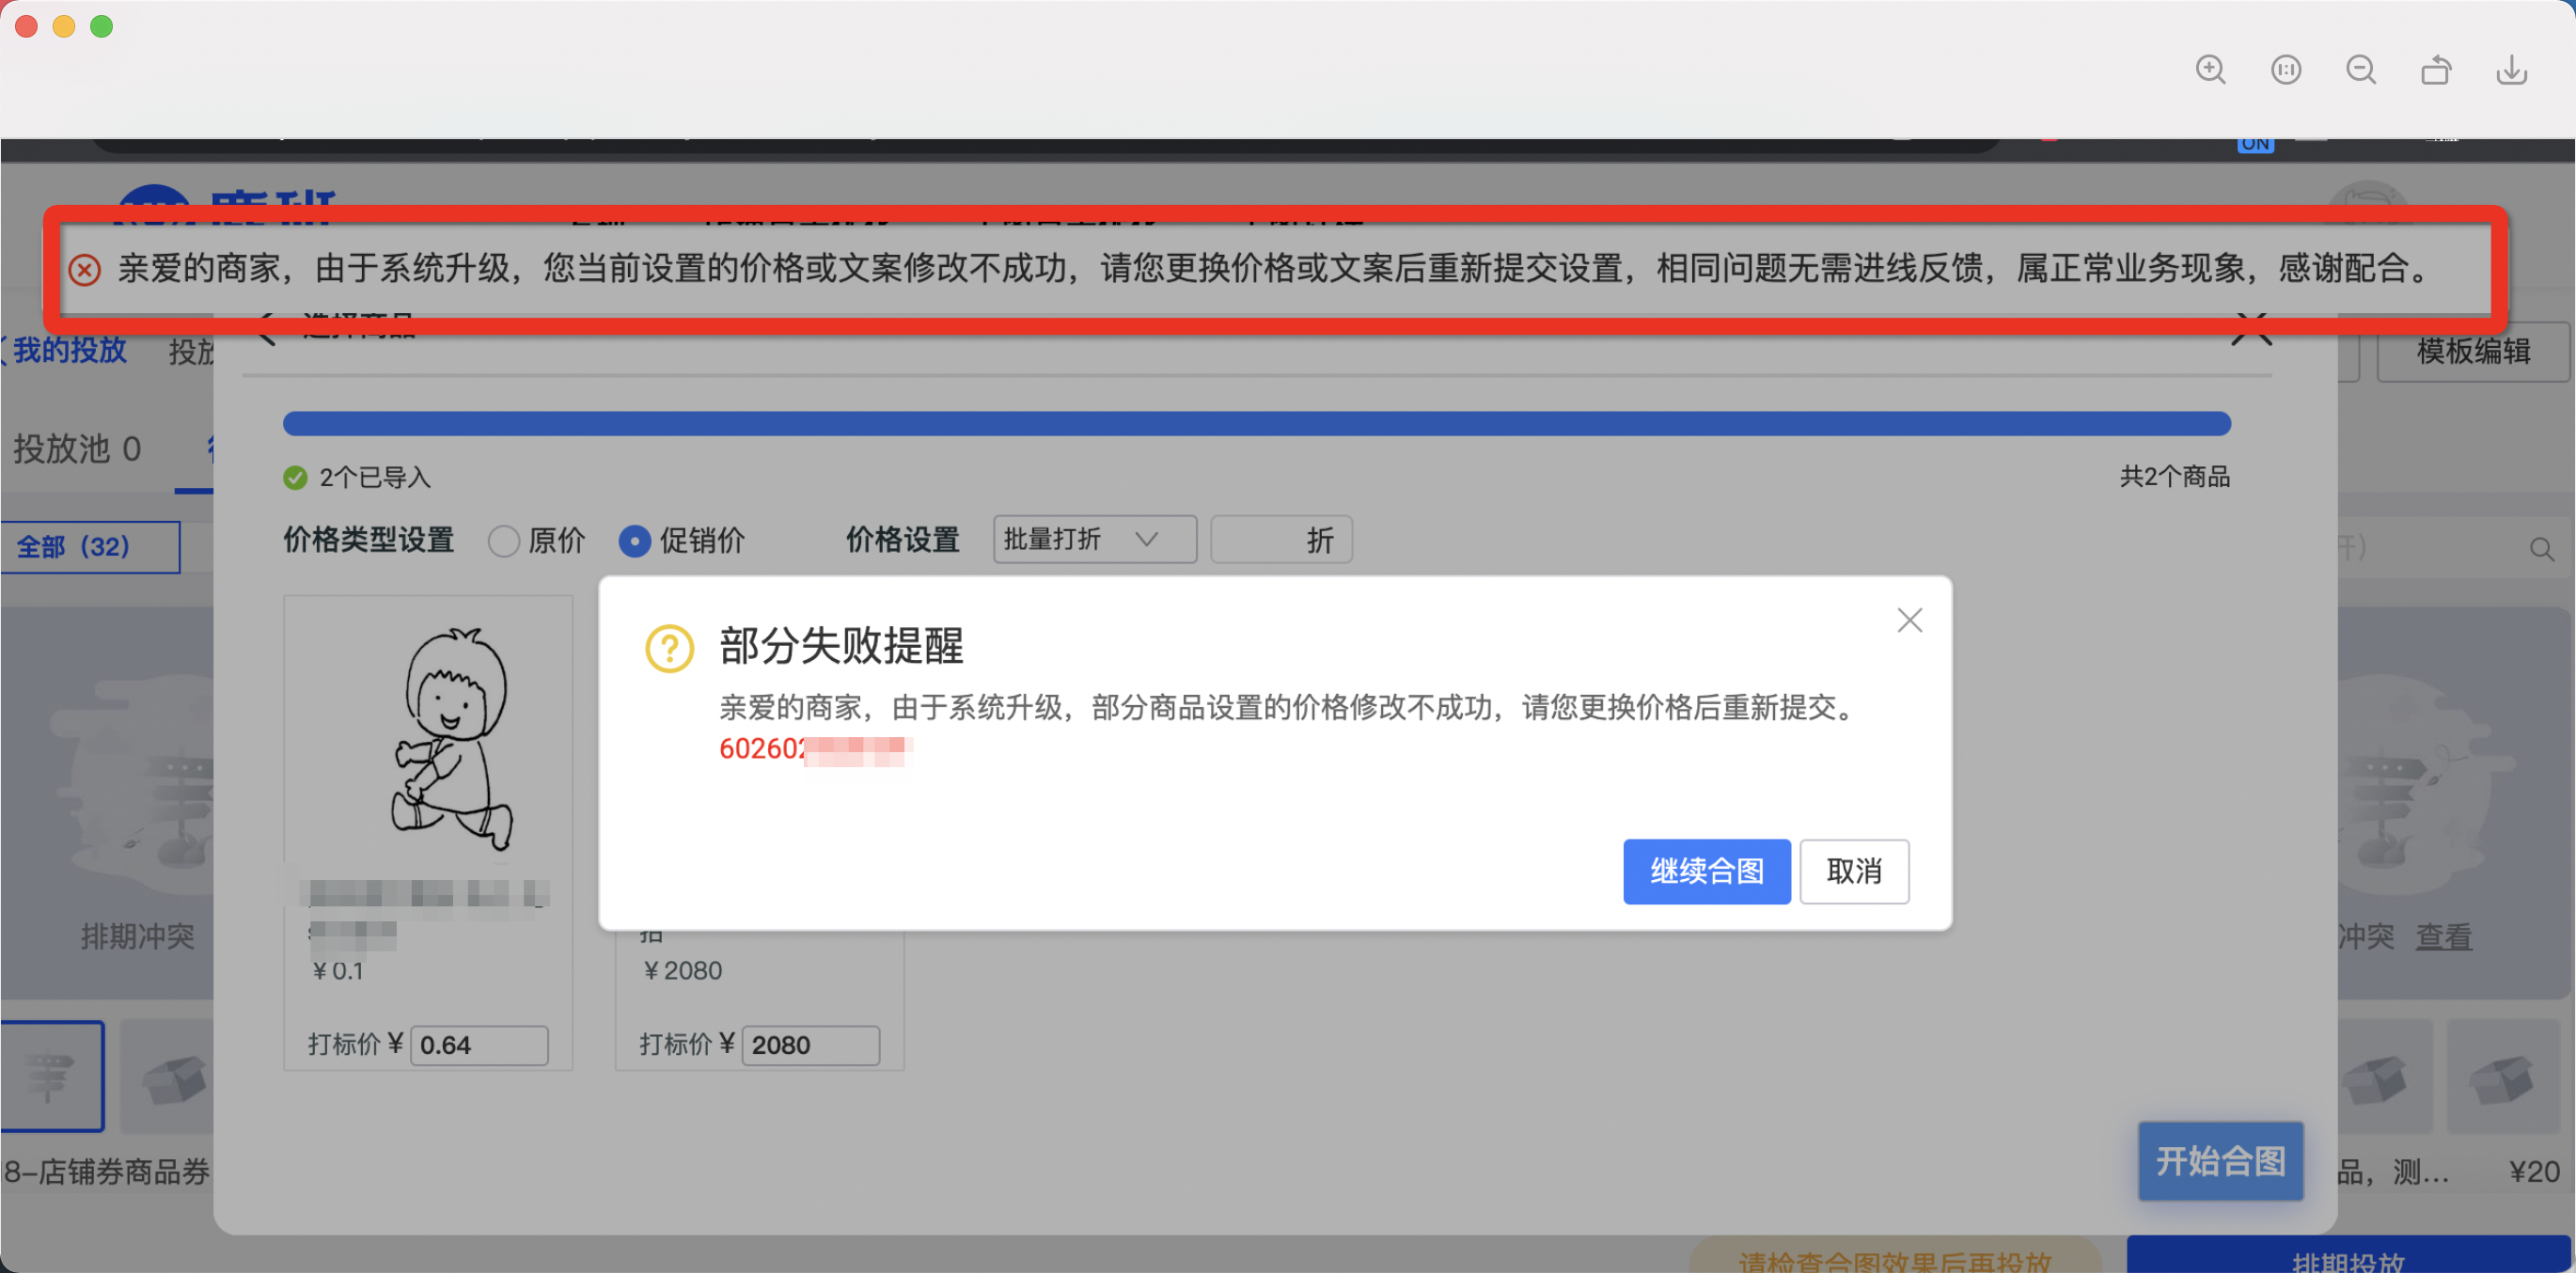Select the selected signpost template thumbnail
This screenshot has height=1273, width=2576.
point(52,1077)
